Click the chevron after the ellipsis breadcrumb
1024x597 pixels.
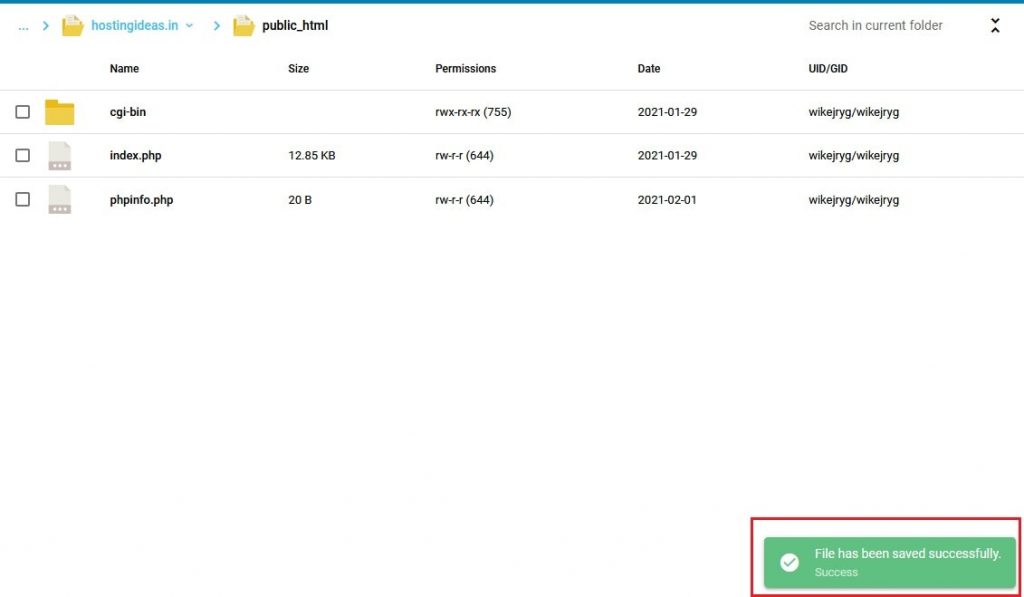point(46,25)
